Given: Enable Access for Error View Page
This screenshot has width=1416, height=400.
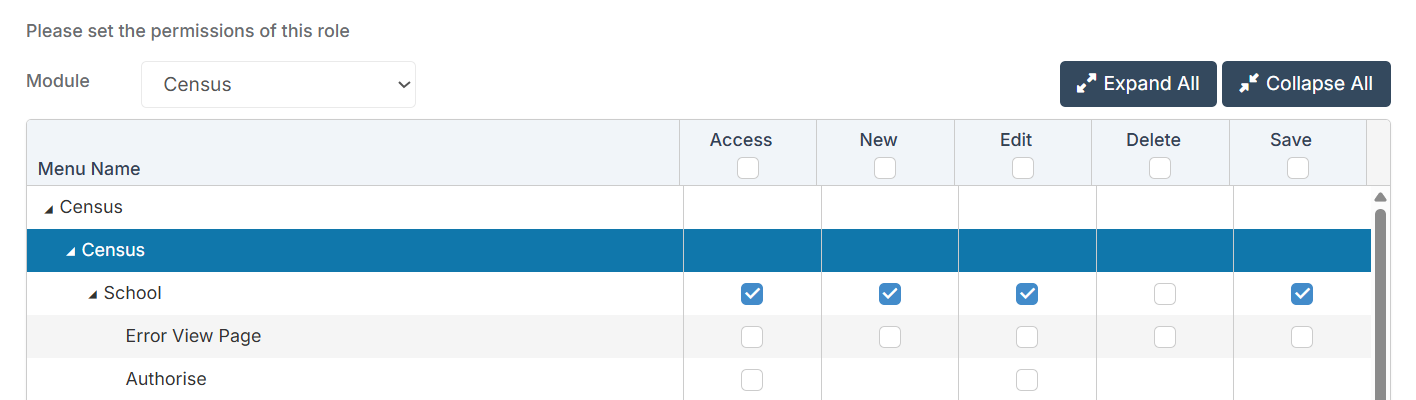Looking at the screenshot, I should (752, 337).
